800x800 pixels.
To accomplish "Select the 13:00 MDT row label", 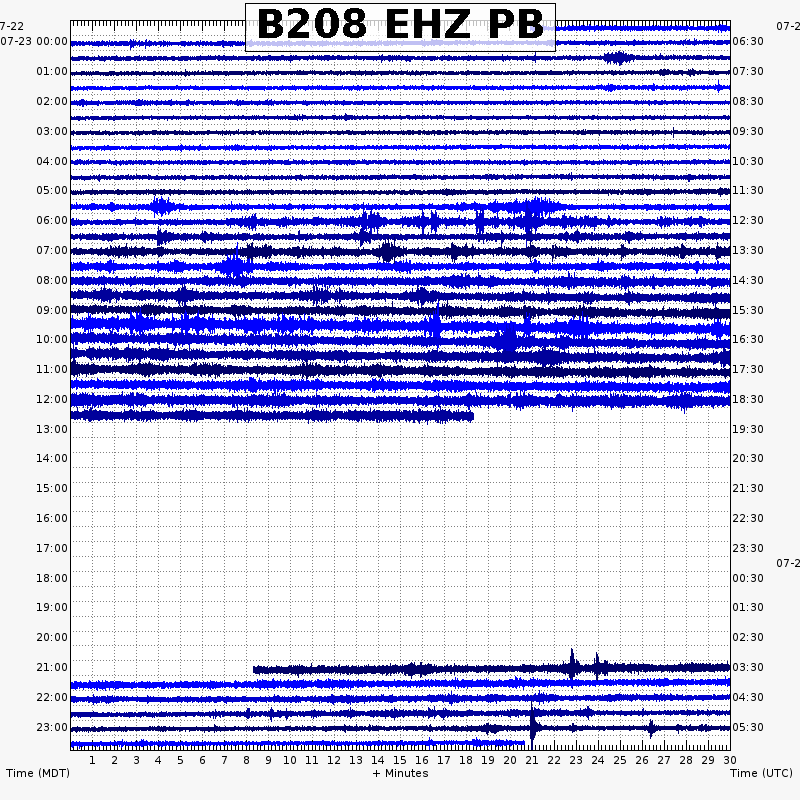I will [x=52, y=430].
